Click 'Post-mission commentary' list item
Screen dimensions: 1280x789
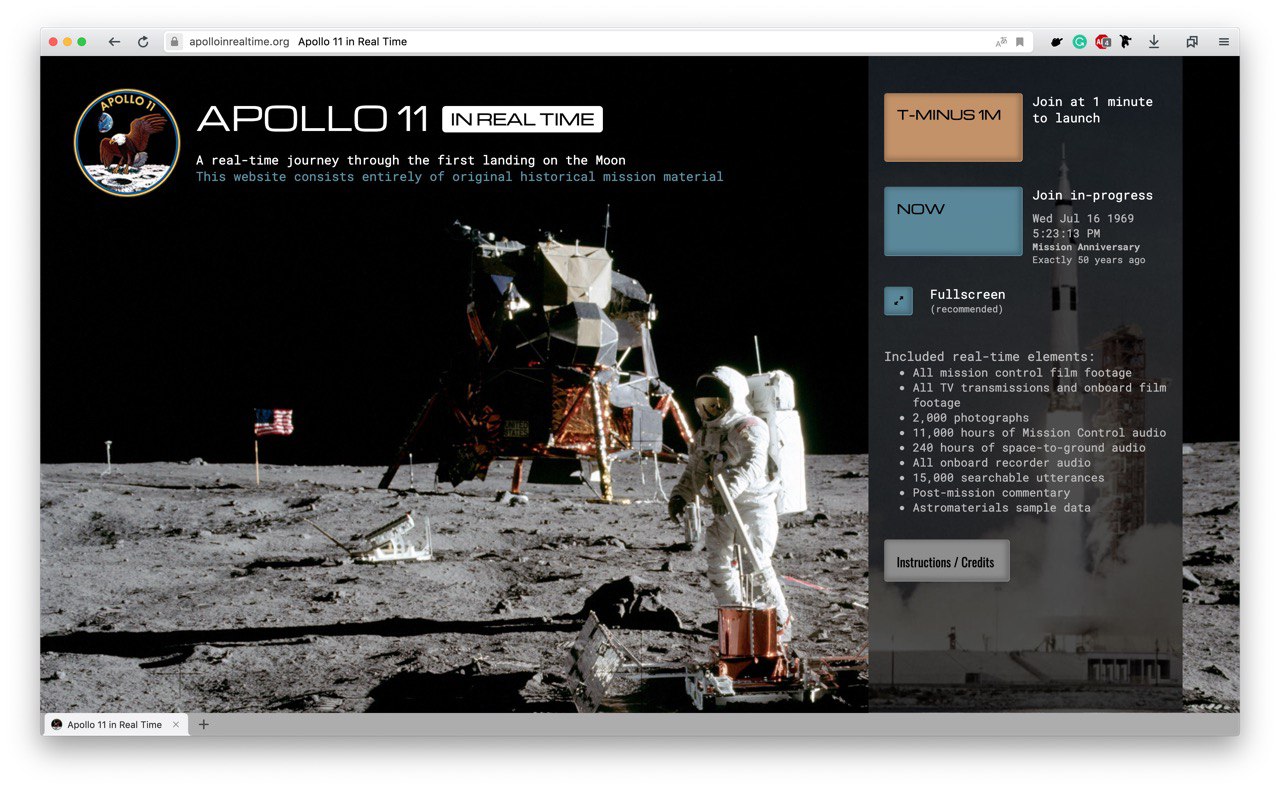pos(991,493)
